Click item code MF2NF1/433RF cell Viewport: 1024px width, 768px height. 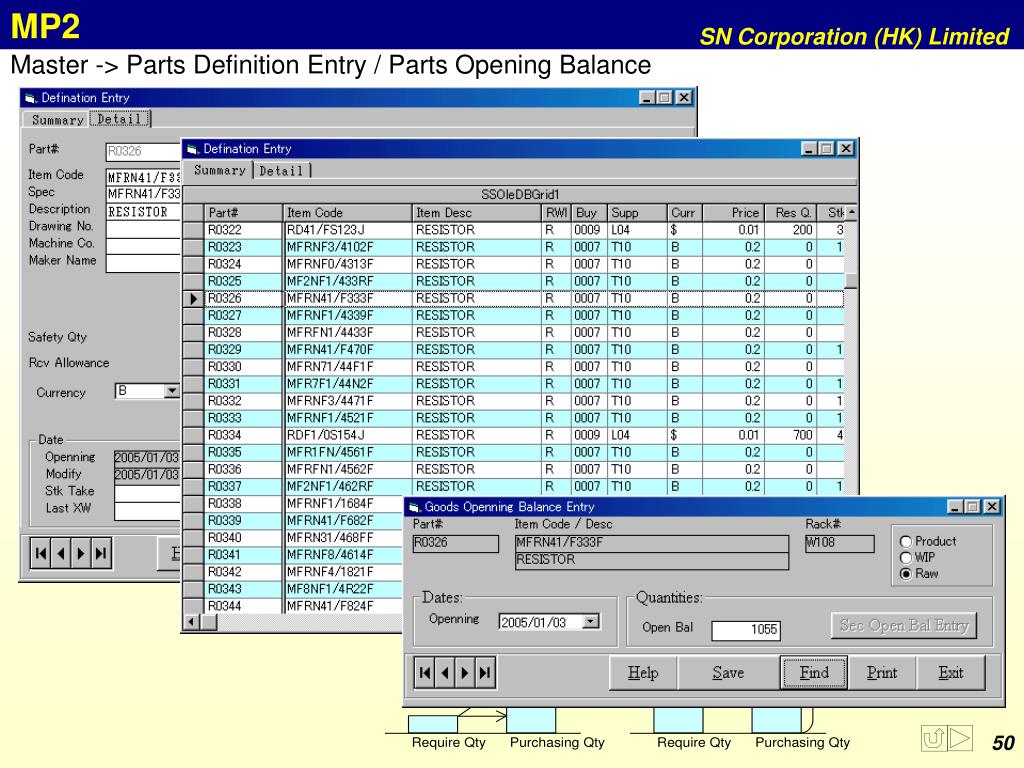[x=348, y=281]
